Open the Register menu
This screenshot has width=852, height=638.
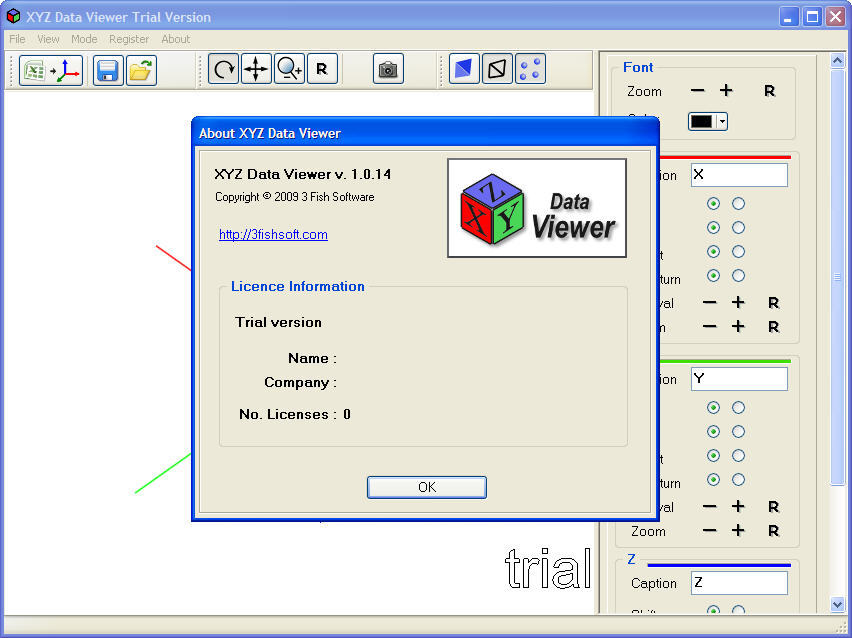(129, 39)
